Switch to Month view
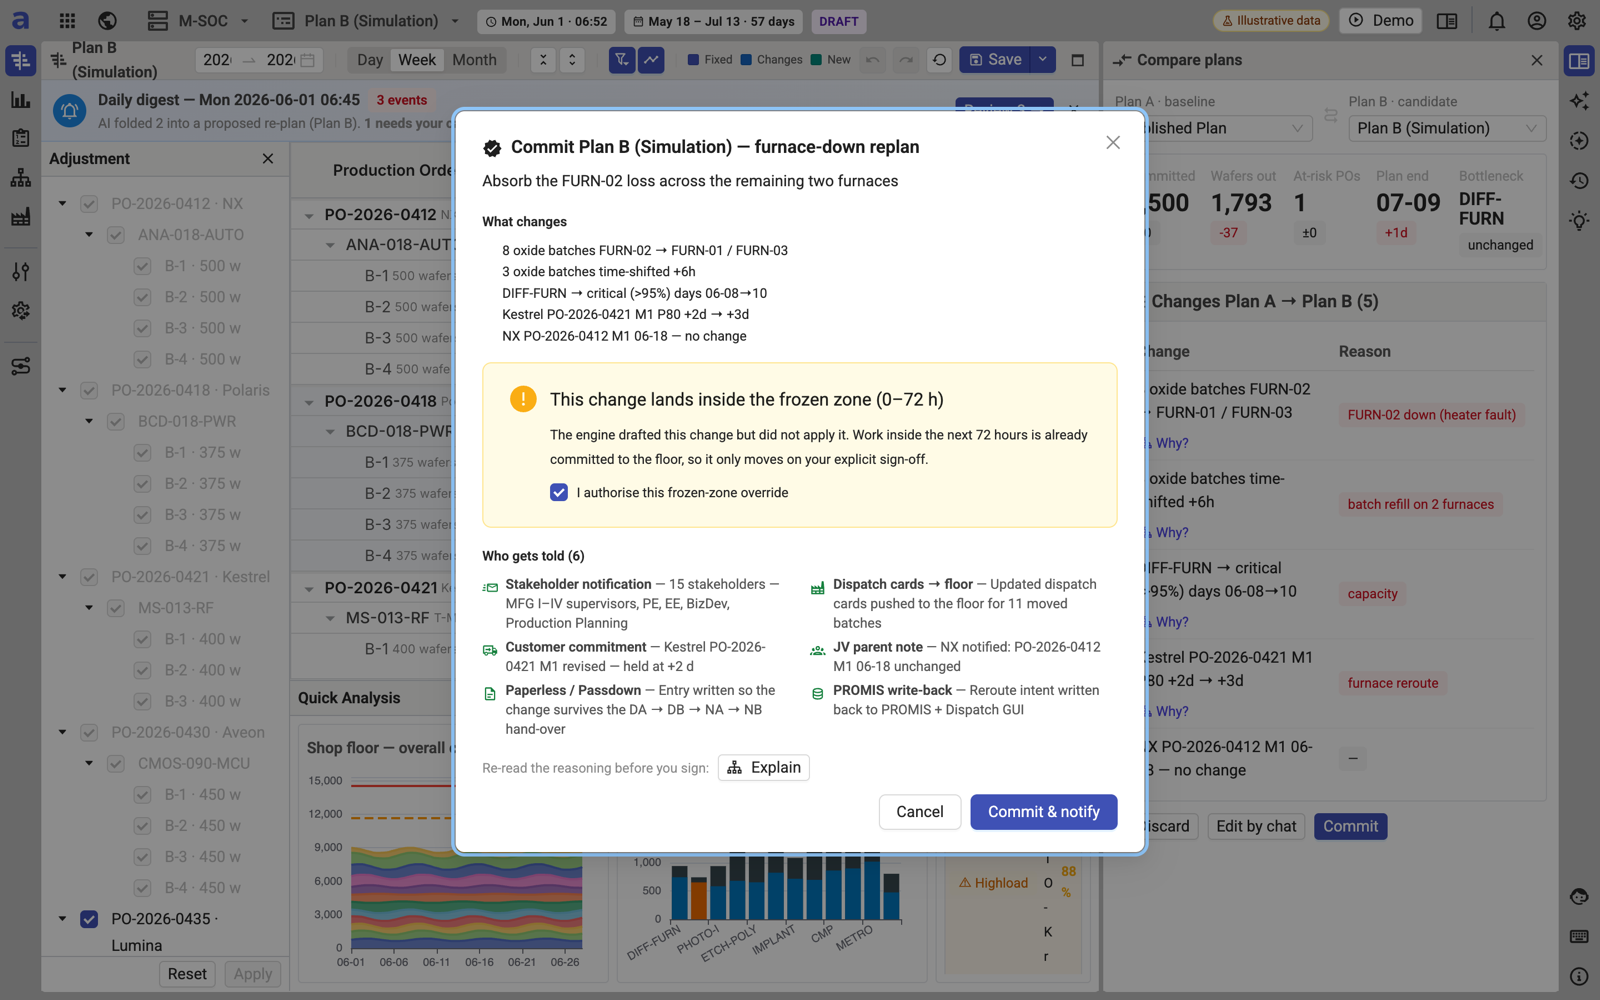1600x1000 pixels. point(474,60)
